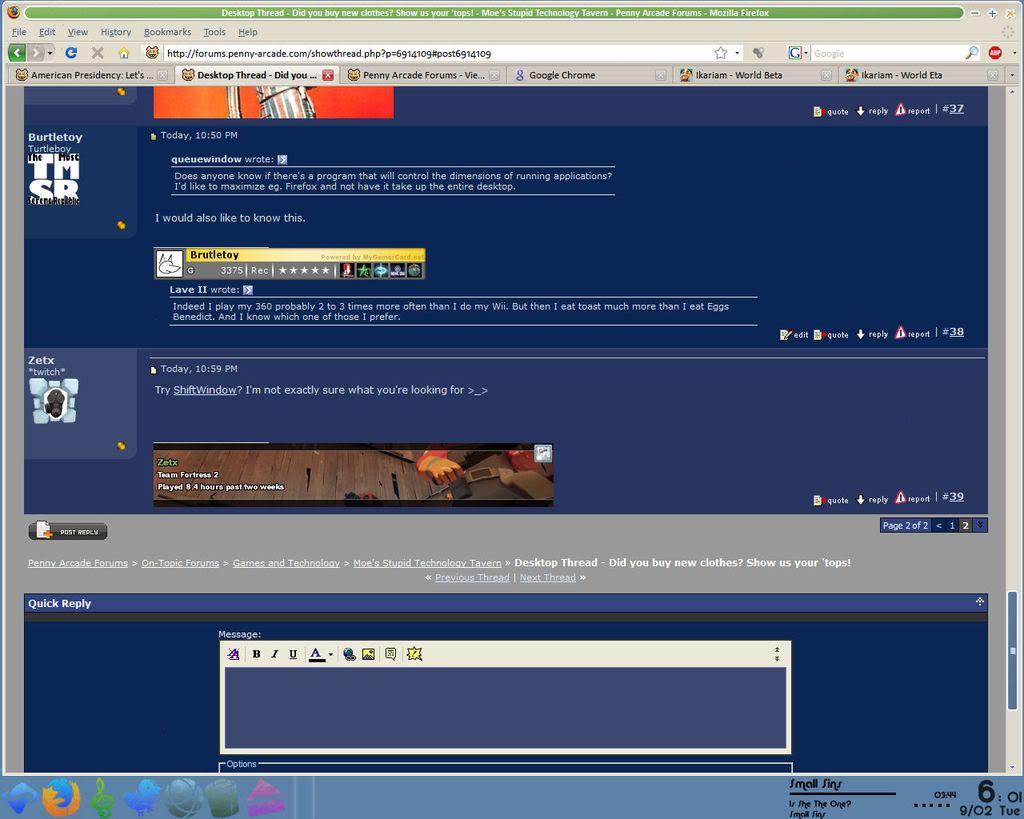Launch Firefox from the desktop dock

[61, 798]
